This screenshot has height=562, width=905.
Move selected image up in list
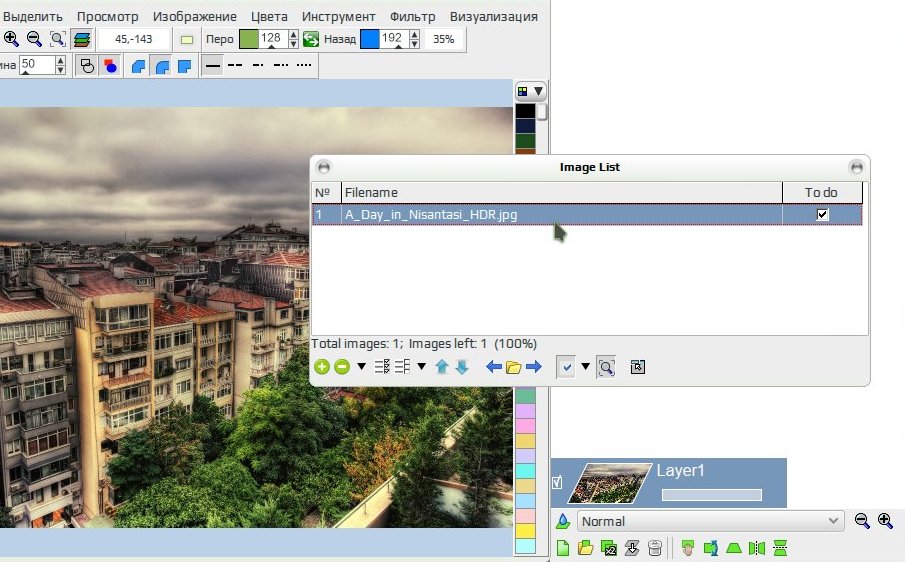pyautogui.click(x=442, y=367)
